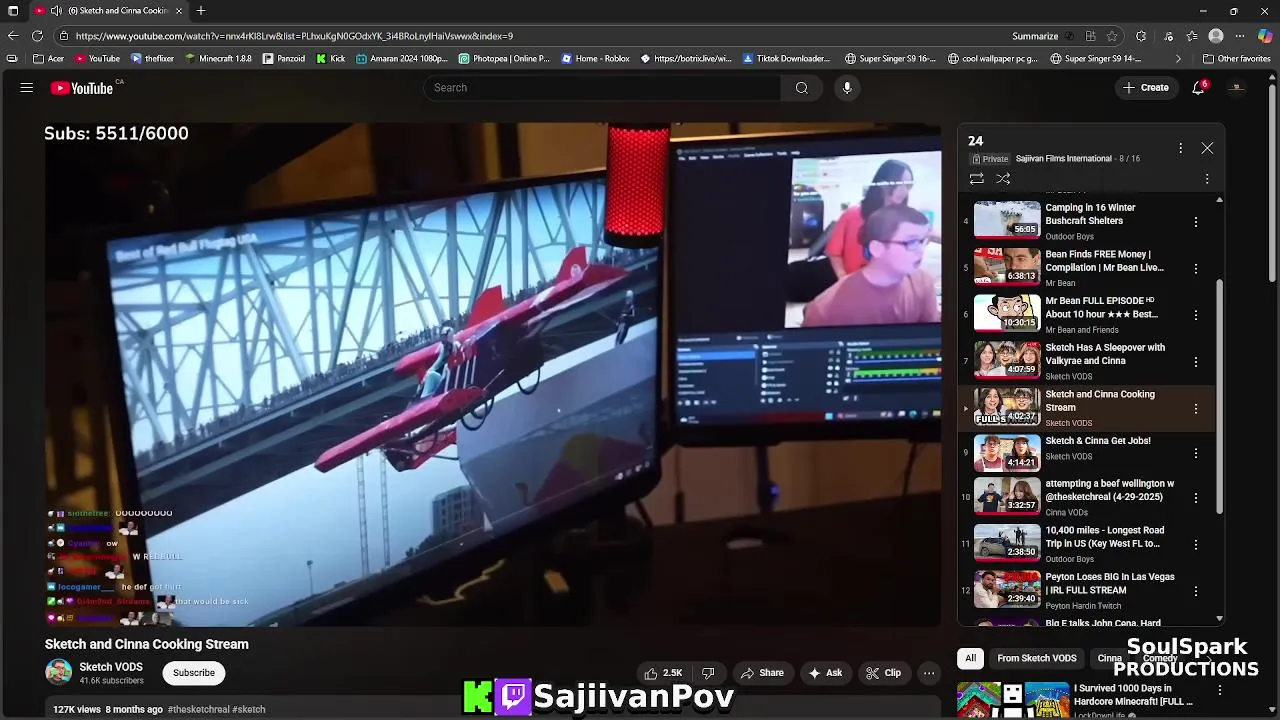Open the Kick bookmark
1280x720 pixels.
331,59
